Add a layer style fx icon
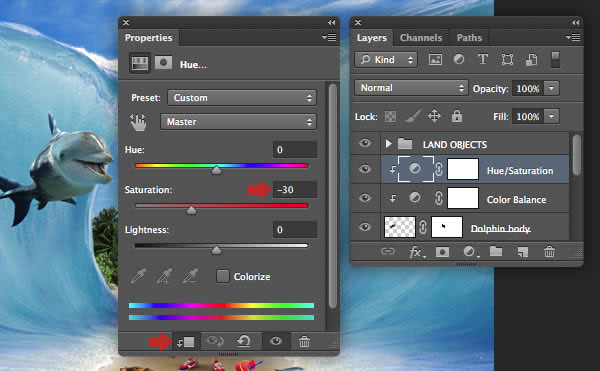This screenshot has width=600, height=371. [416, 252]
